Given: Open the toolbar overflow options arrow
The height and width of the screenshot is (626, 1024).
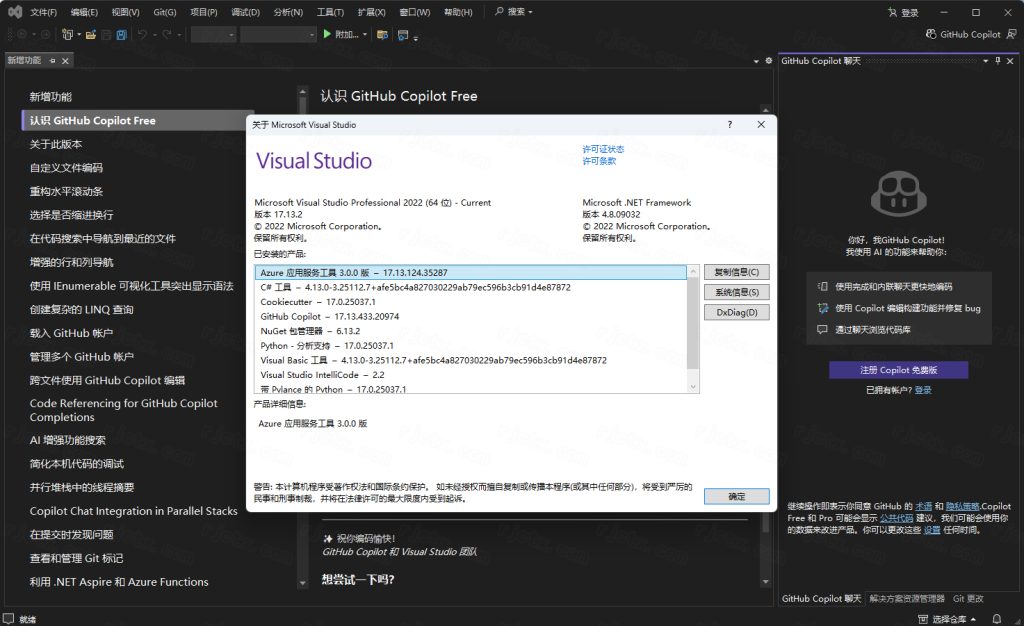Looking at the screenshot, I should pos(415,37).
